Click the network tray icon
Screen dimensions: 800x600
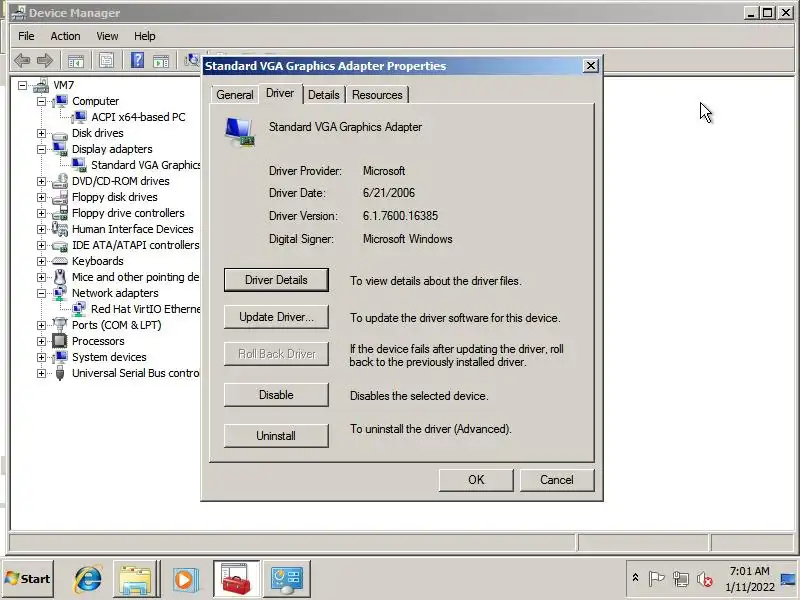click(680, 579)
